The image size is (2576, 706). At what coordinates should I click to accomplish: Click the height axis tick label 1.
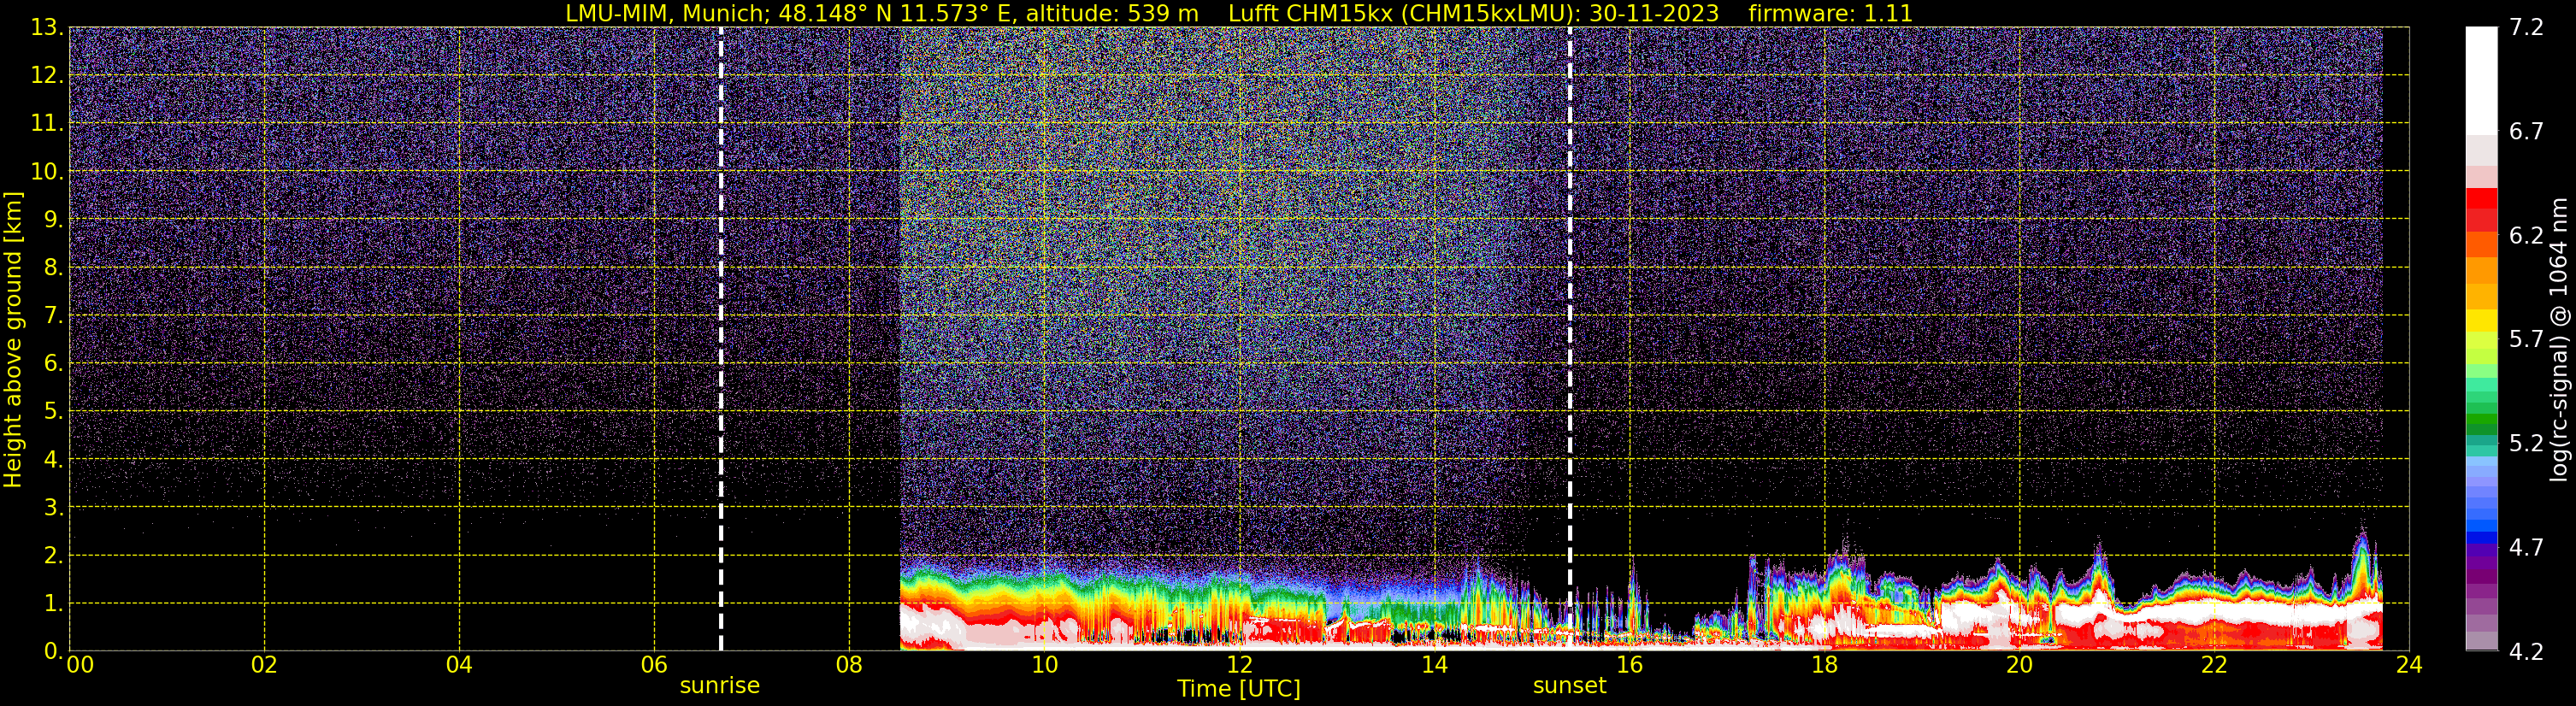52,604
